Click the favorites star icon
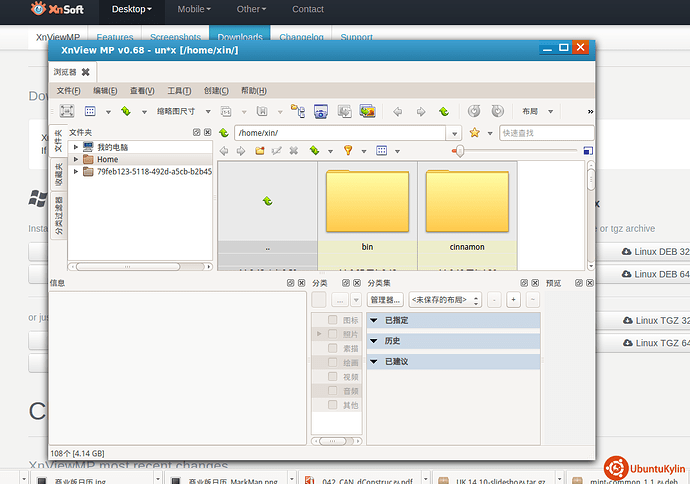690x484 pixels. pos(475,132)
